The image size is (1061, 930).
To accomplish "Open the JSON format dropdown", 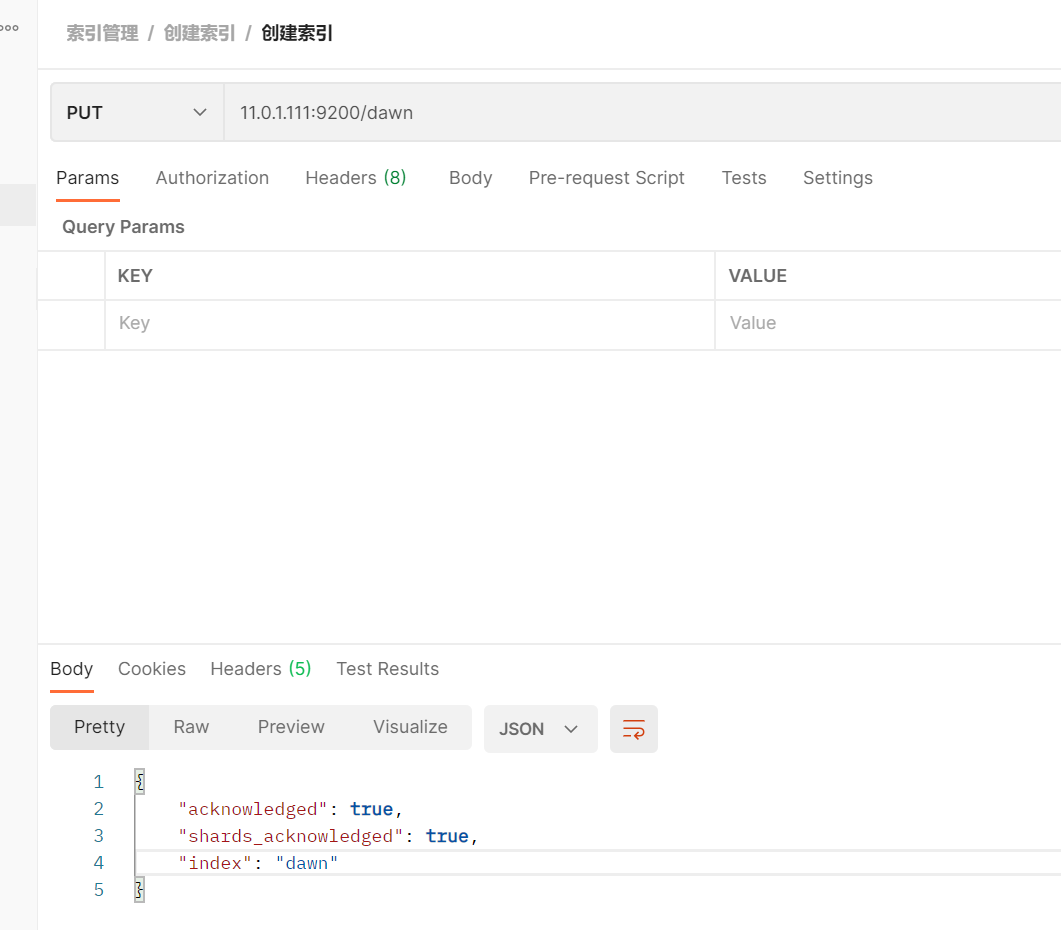I will pyautogui.click(x=540, y=729).
